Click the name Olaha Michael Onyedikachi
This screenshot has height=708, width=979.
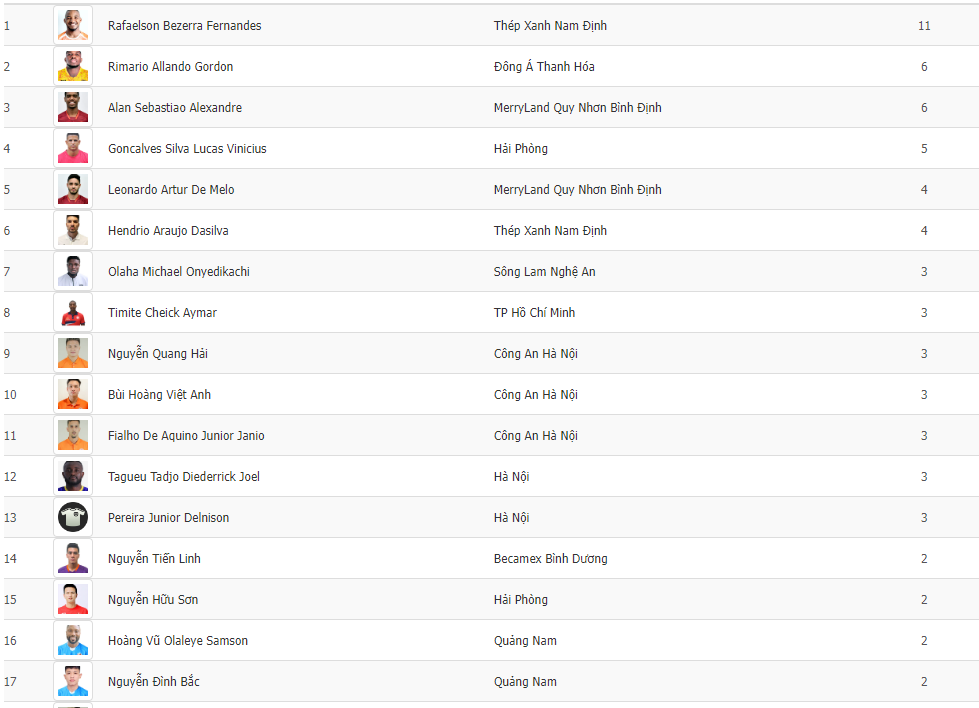click(x=179, y=272)
